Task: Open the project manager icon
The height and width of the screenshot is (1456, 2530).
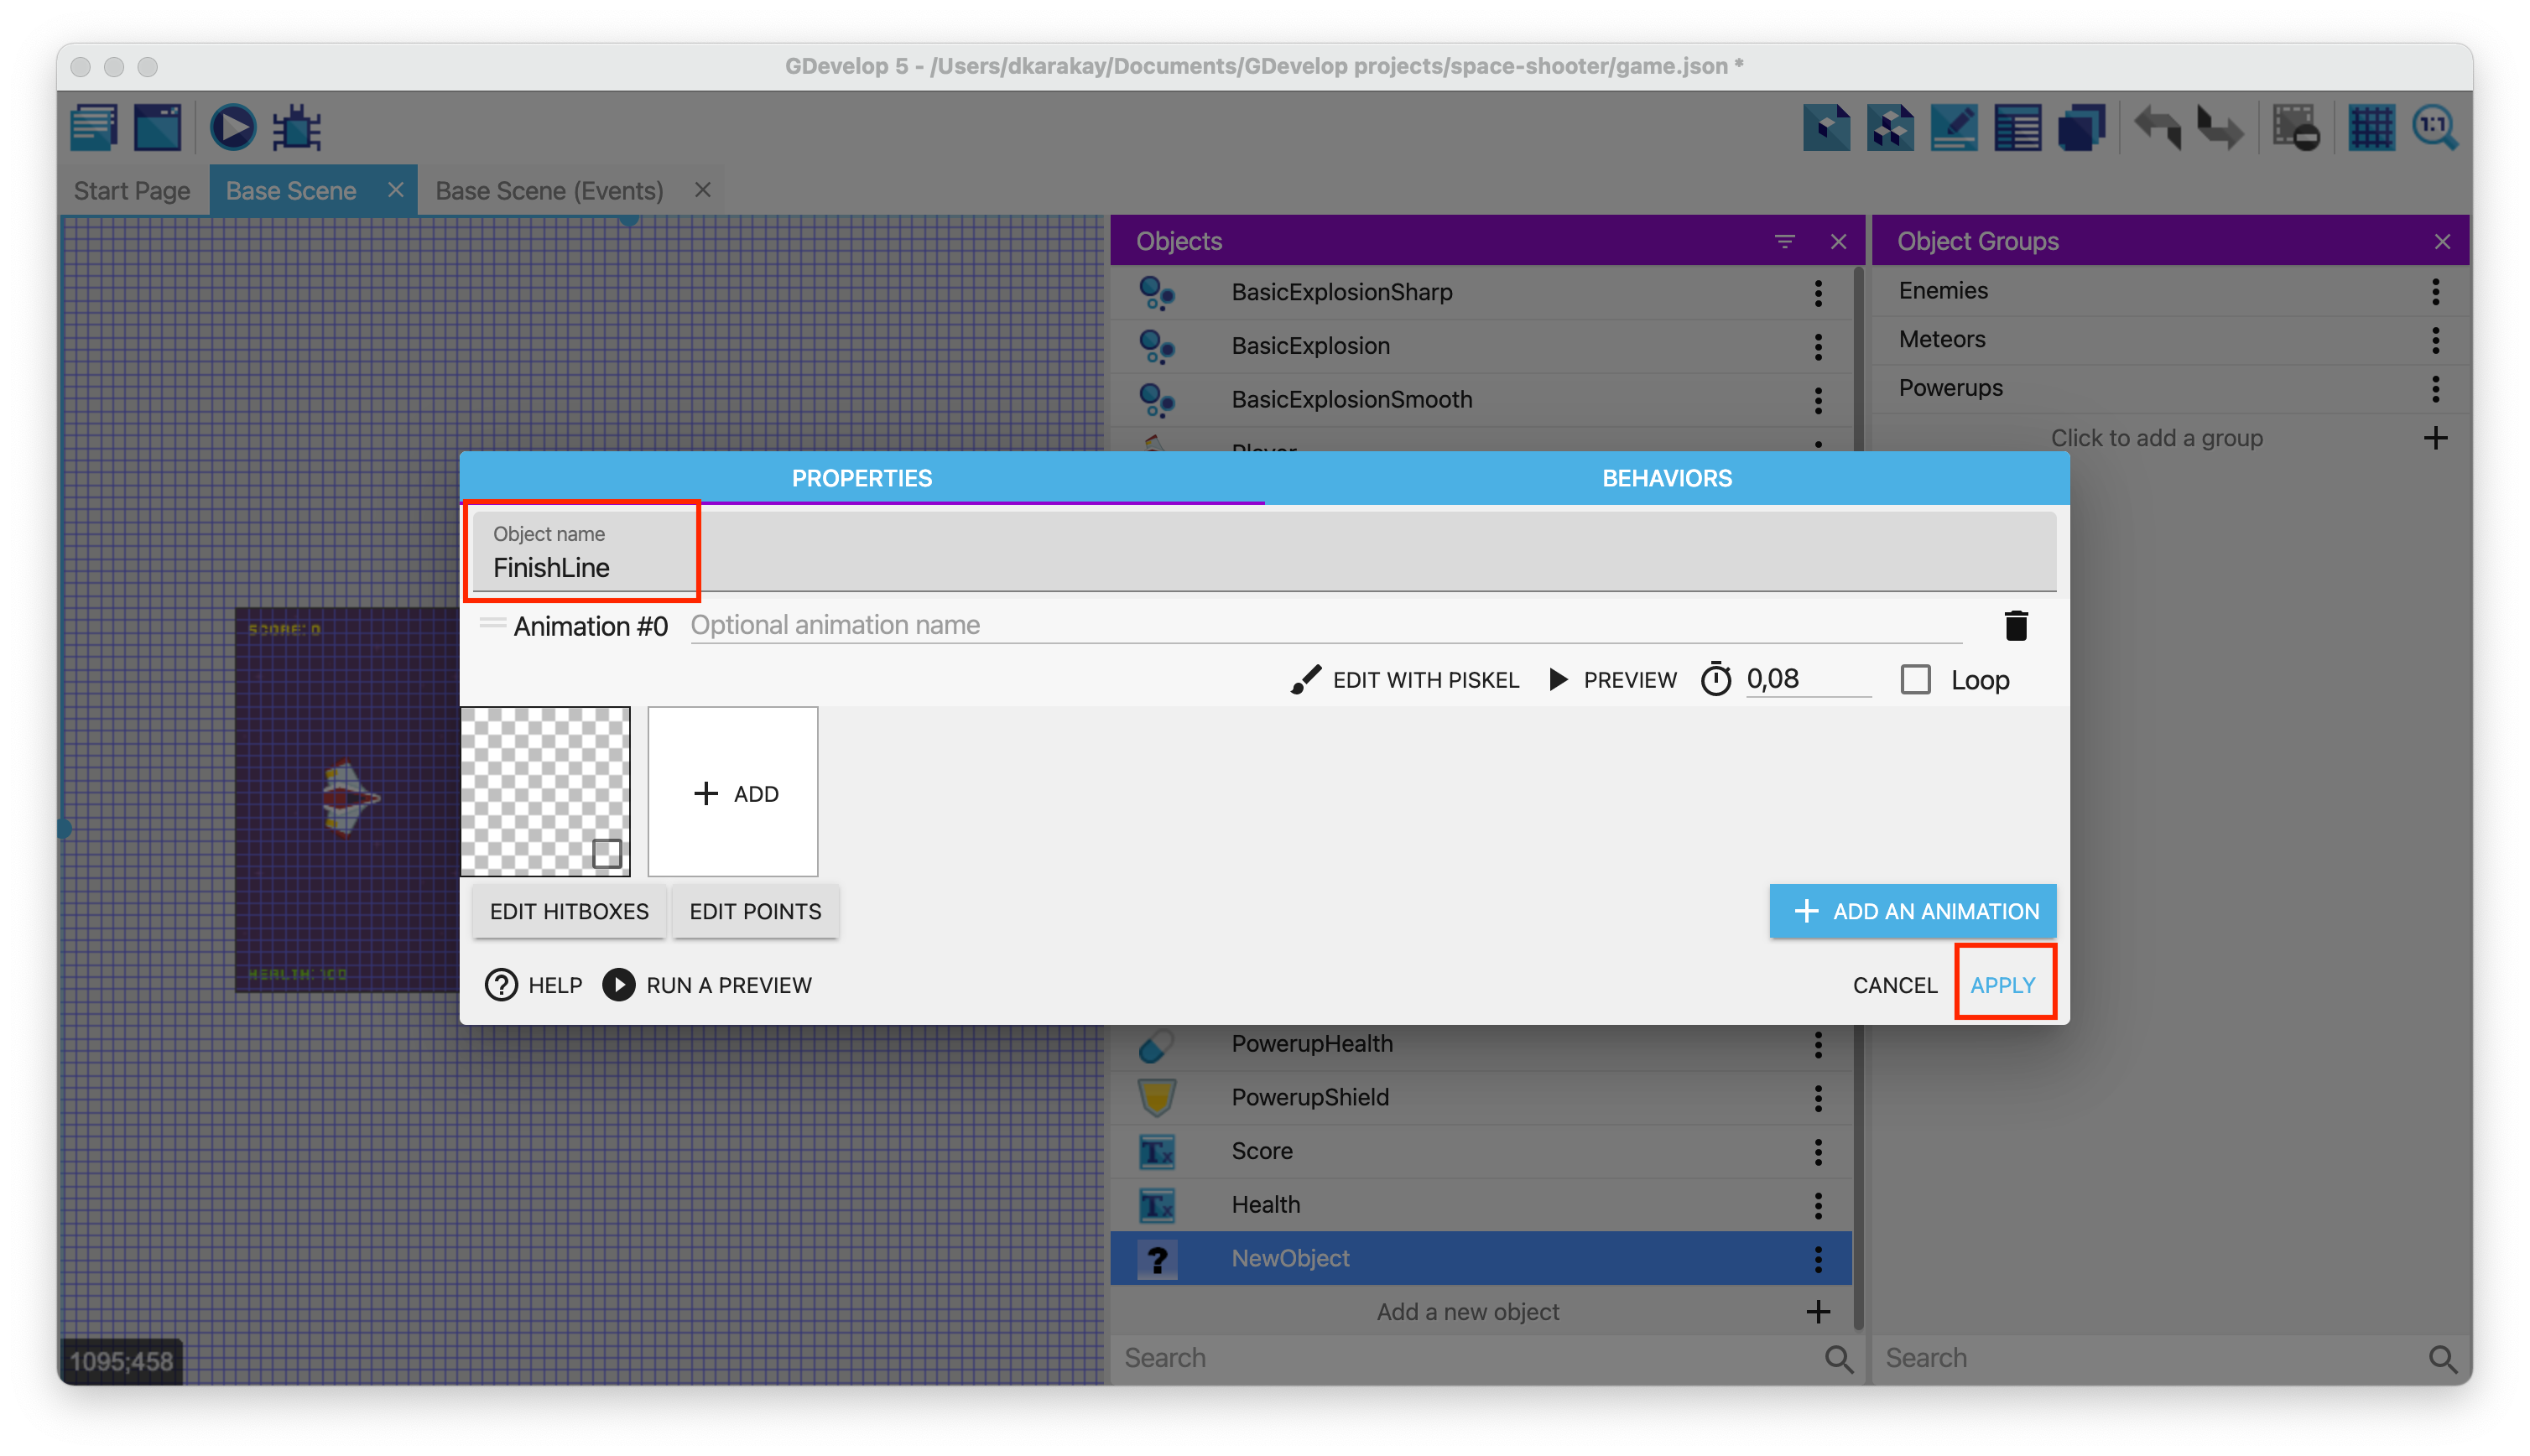Action: coord(94,128)
